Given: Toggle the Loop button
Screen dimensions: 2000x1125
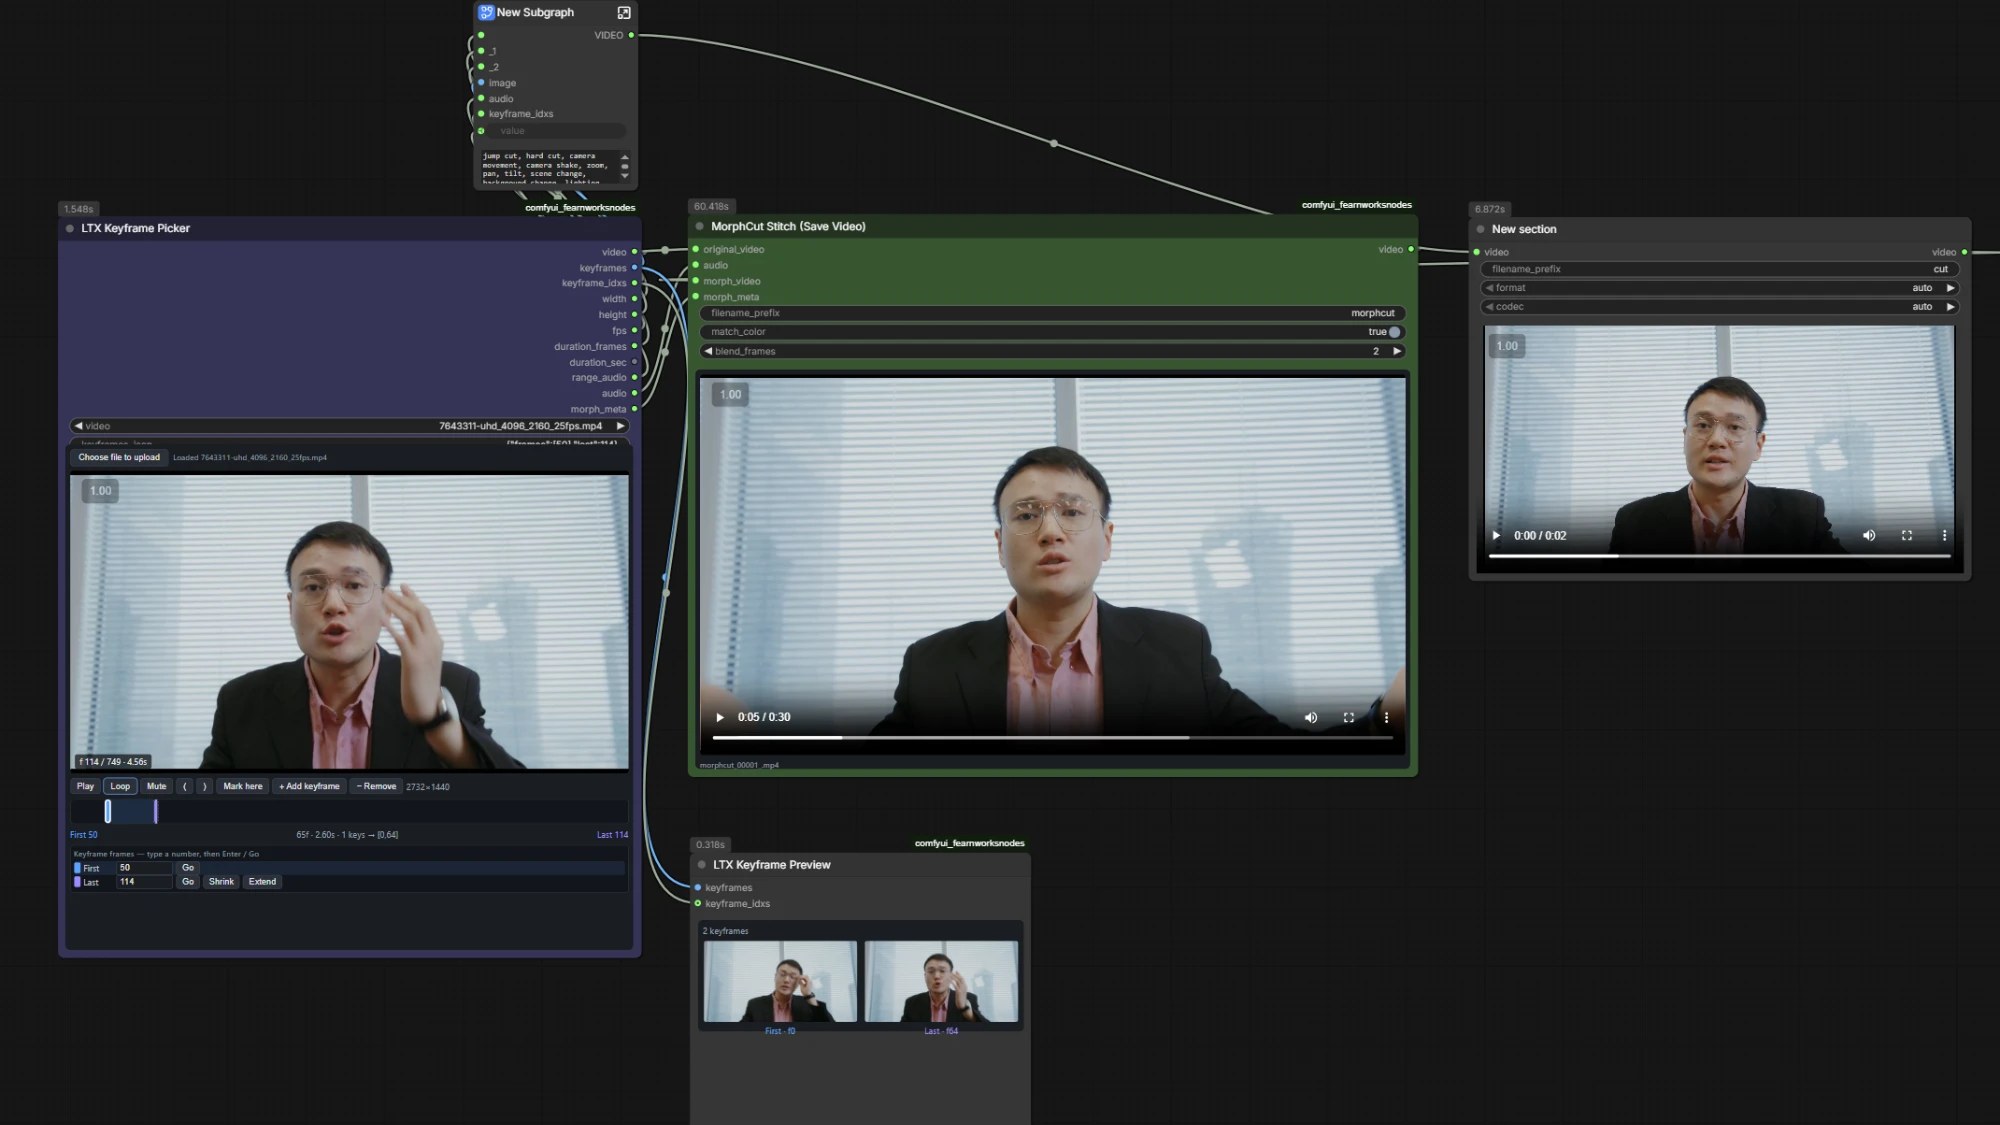Looking at the screenshot, I should (120, 787).
